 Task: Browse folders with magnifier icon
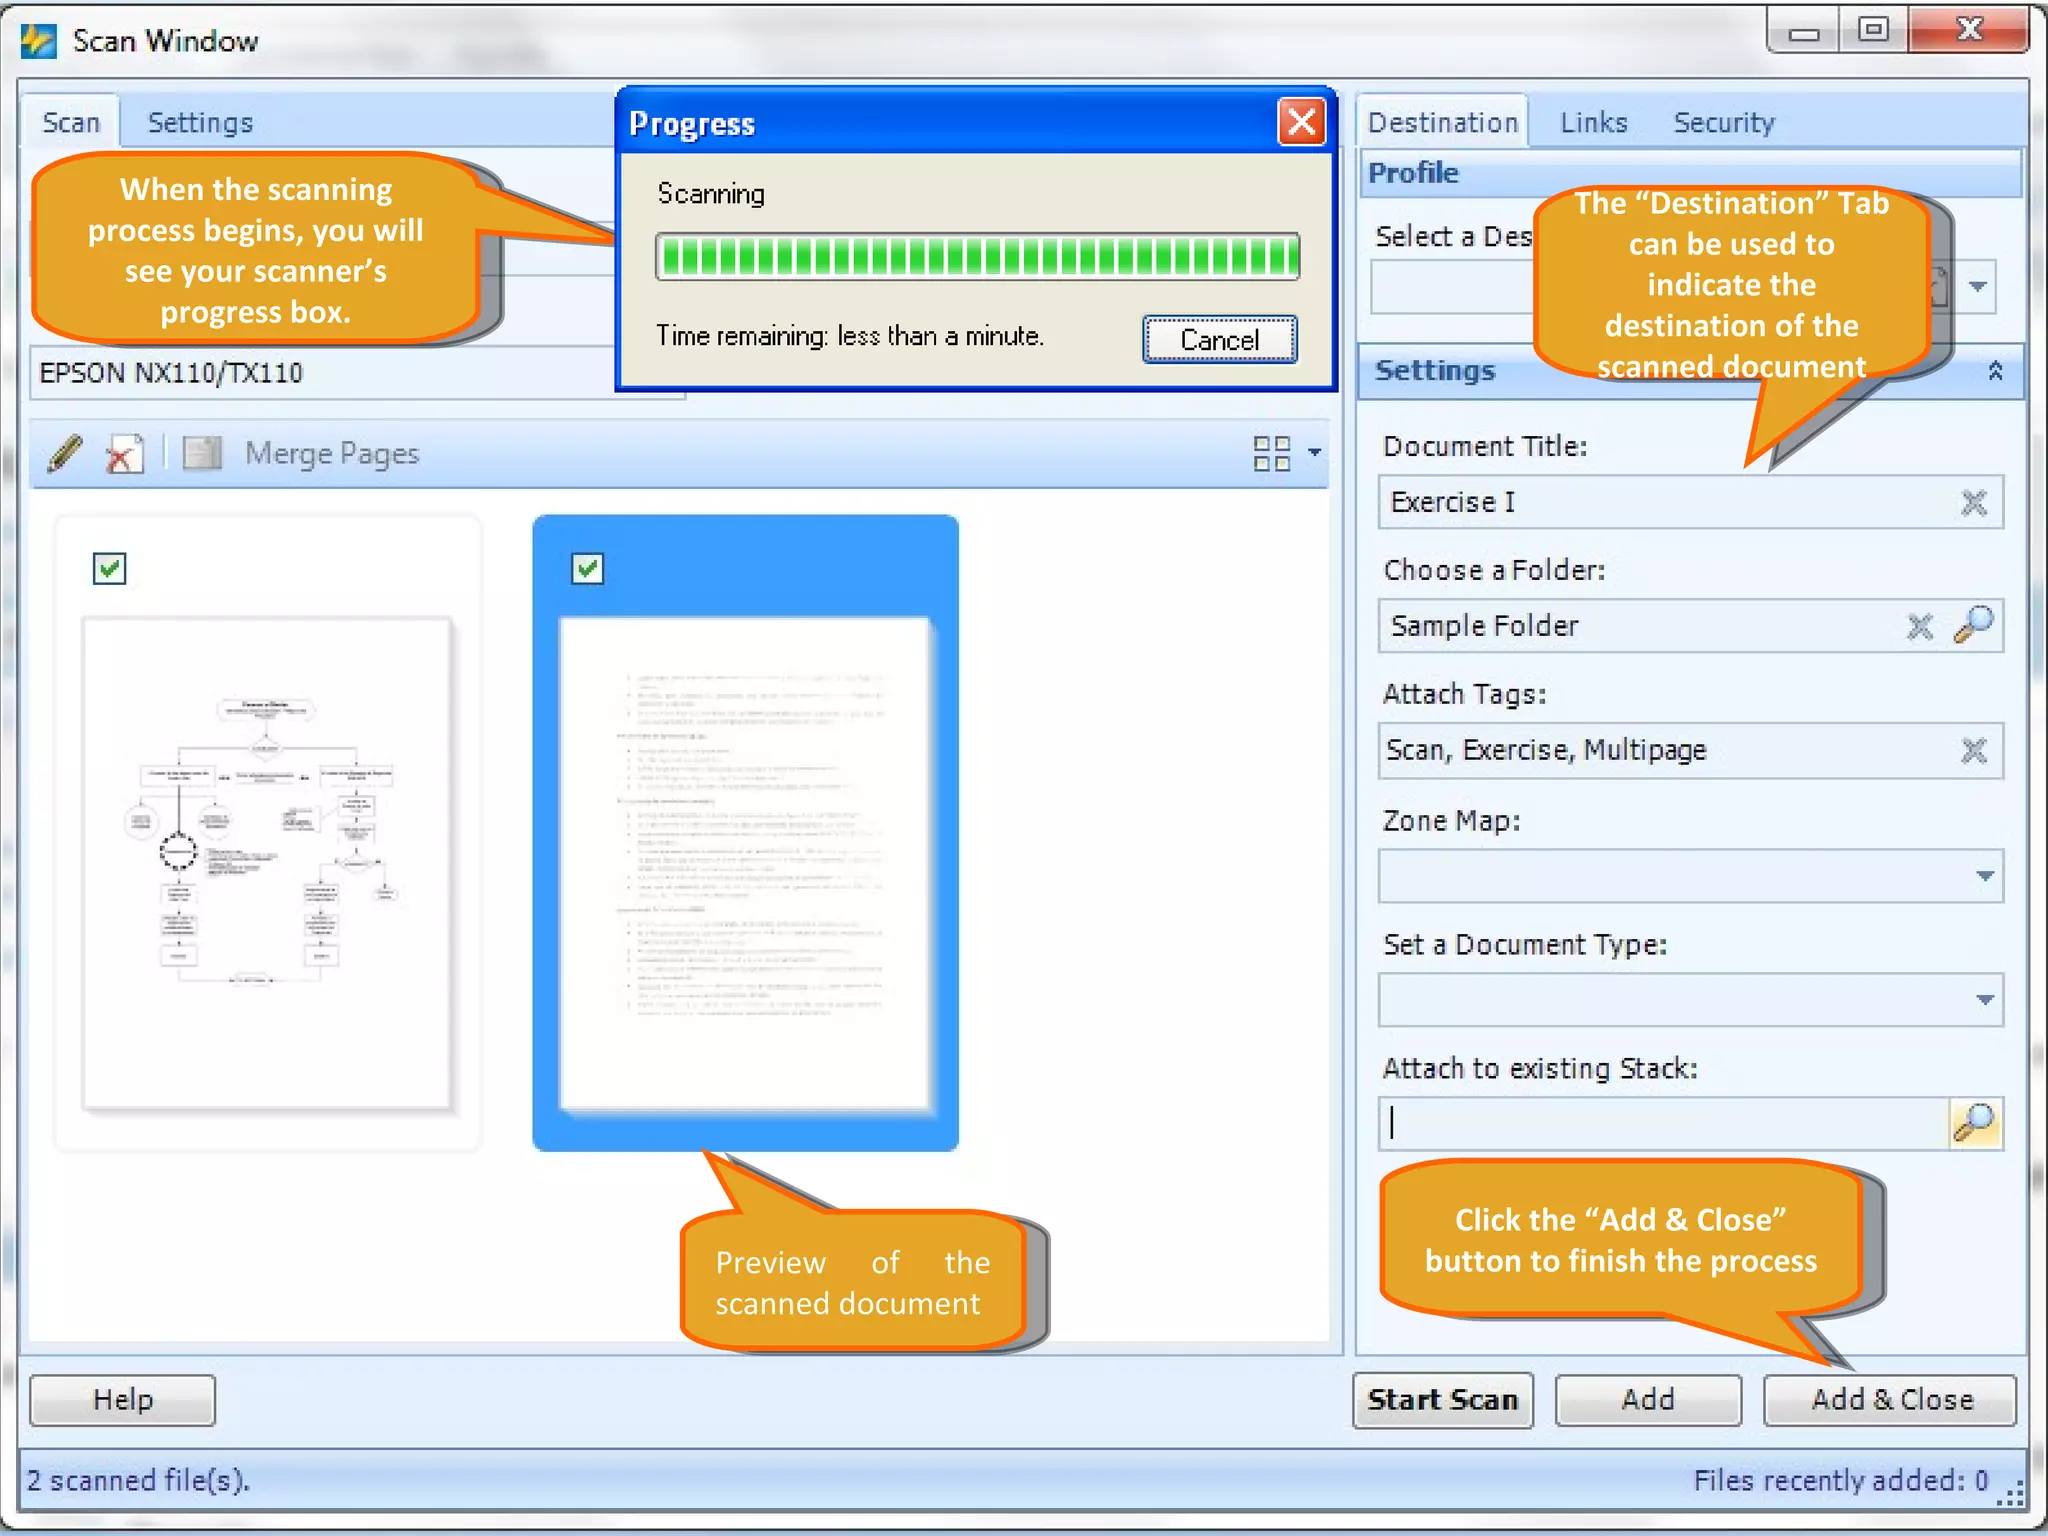point(1973,625)
